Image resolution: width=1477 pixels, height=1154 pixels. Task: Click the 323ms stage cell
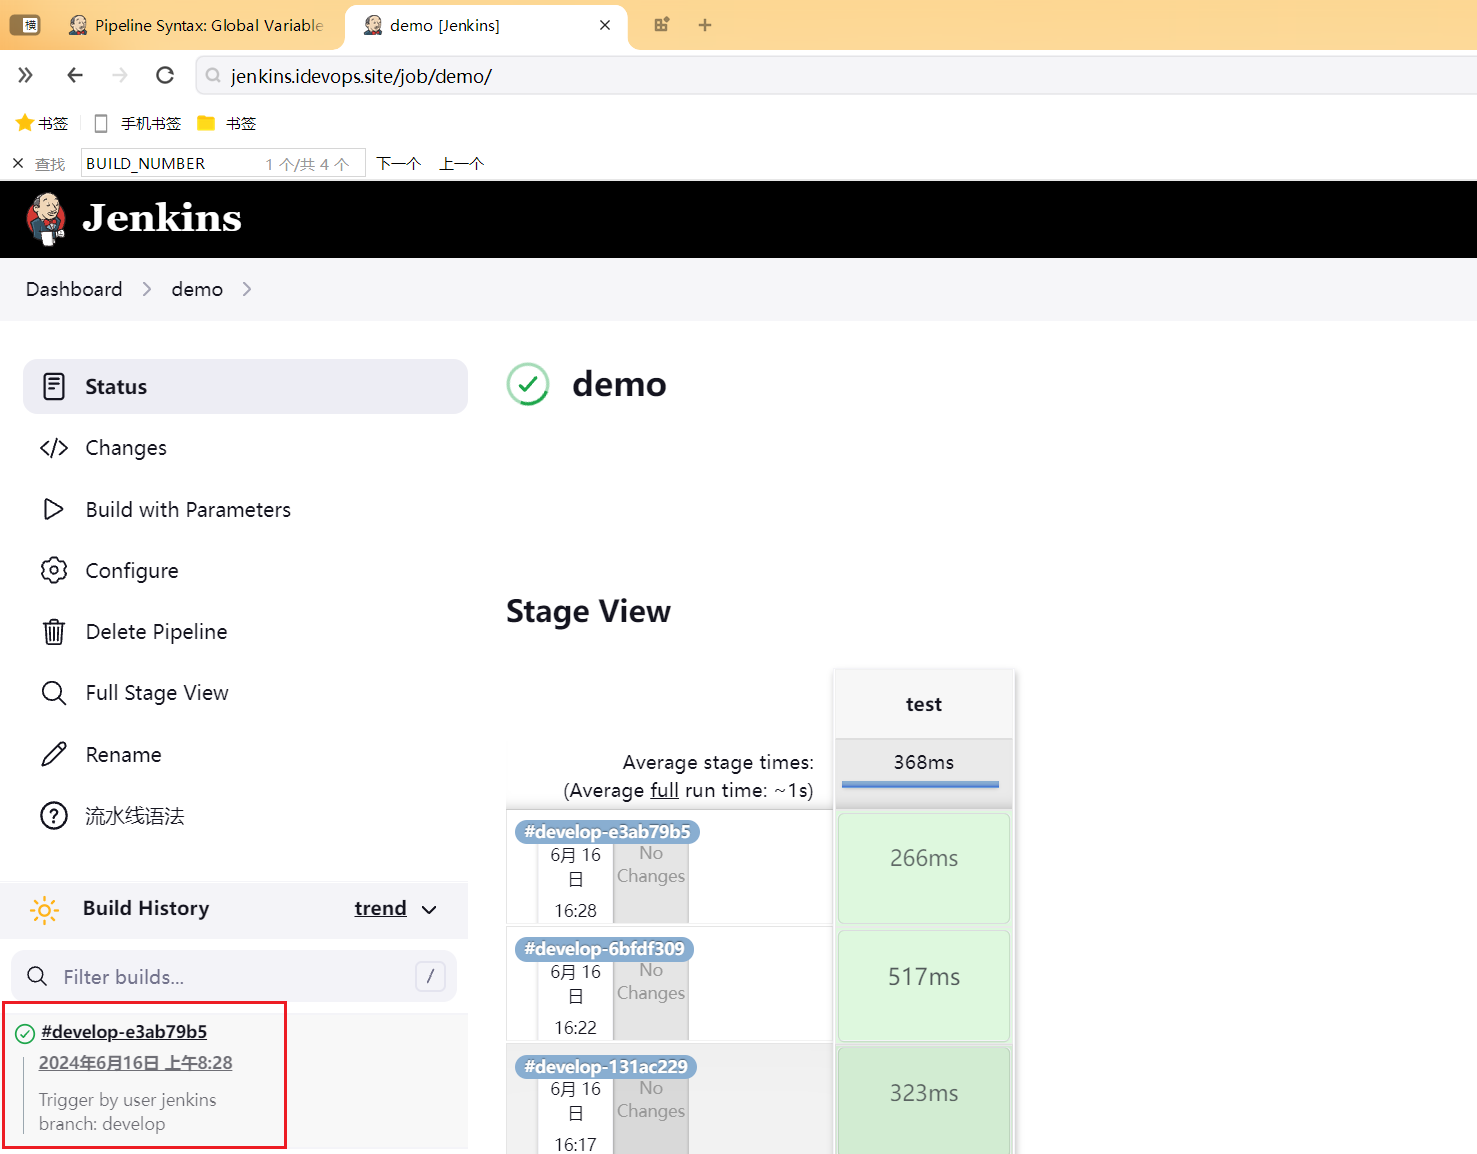(x=924, y=1100)
